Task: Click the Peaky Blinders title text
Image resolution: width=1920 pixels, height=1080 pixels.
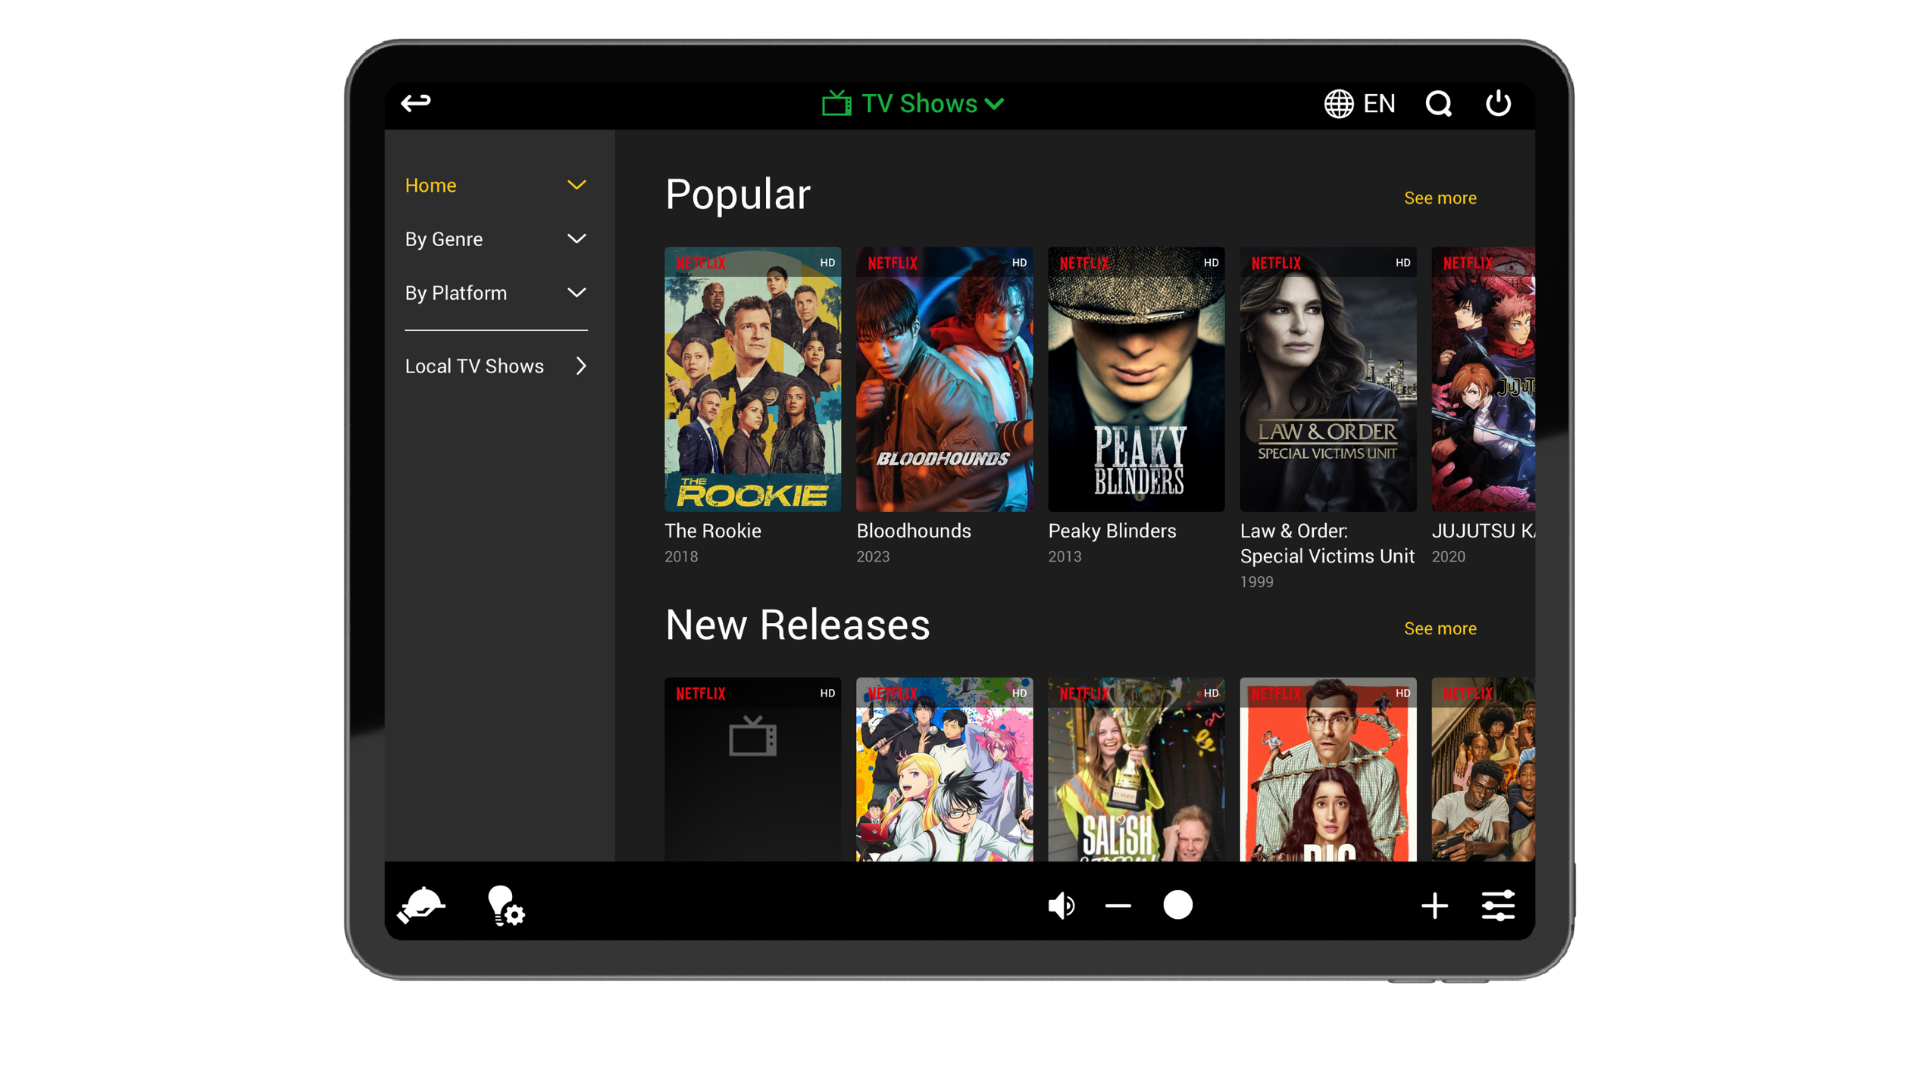Action: pyautogui.click(x=1112, y=531)
